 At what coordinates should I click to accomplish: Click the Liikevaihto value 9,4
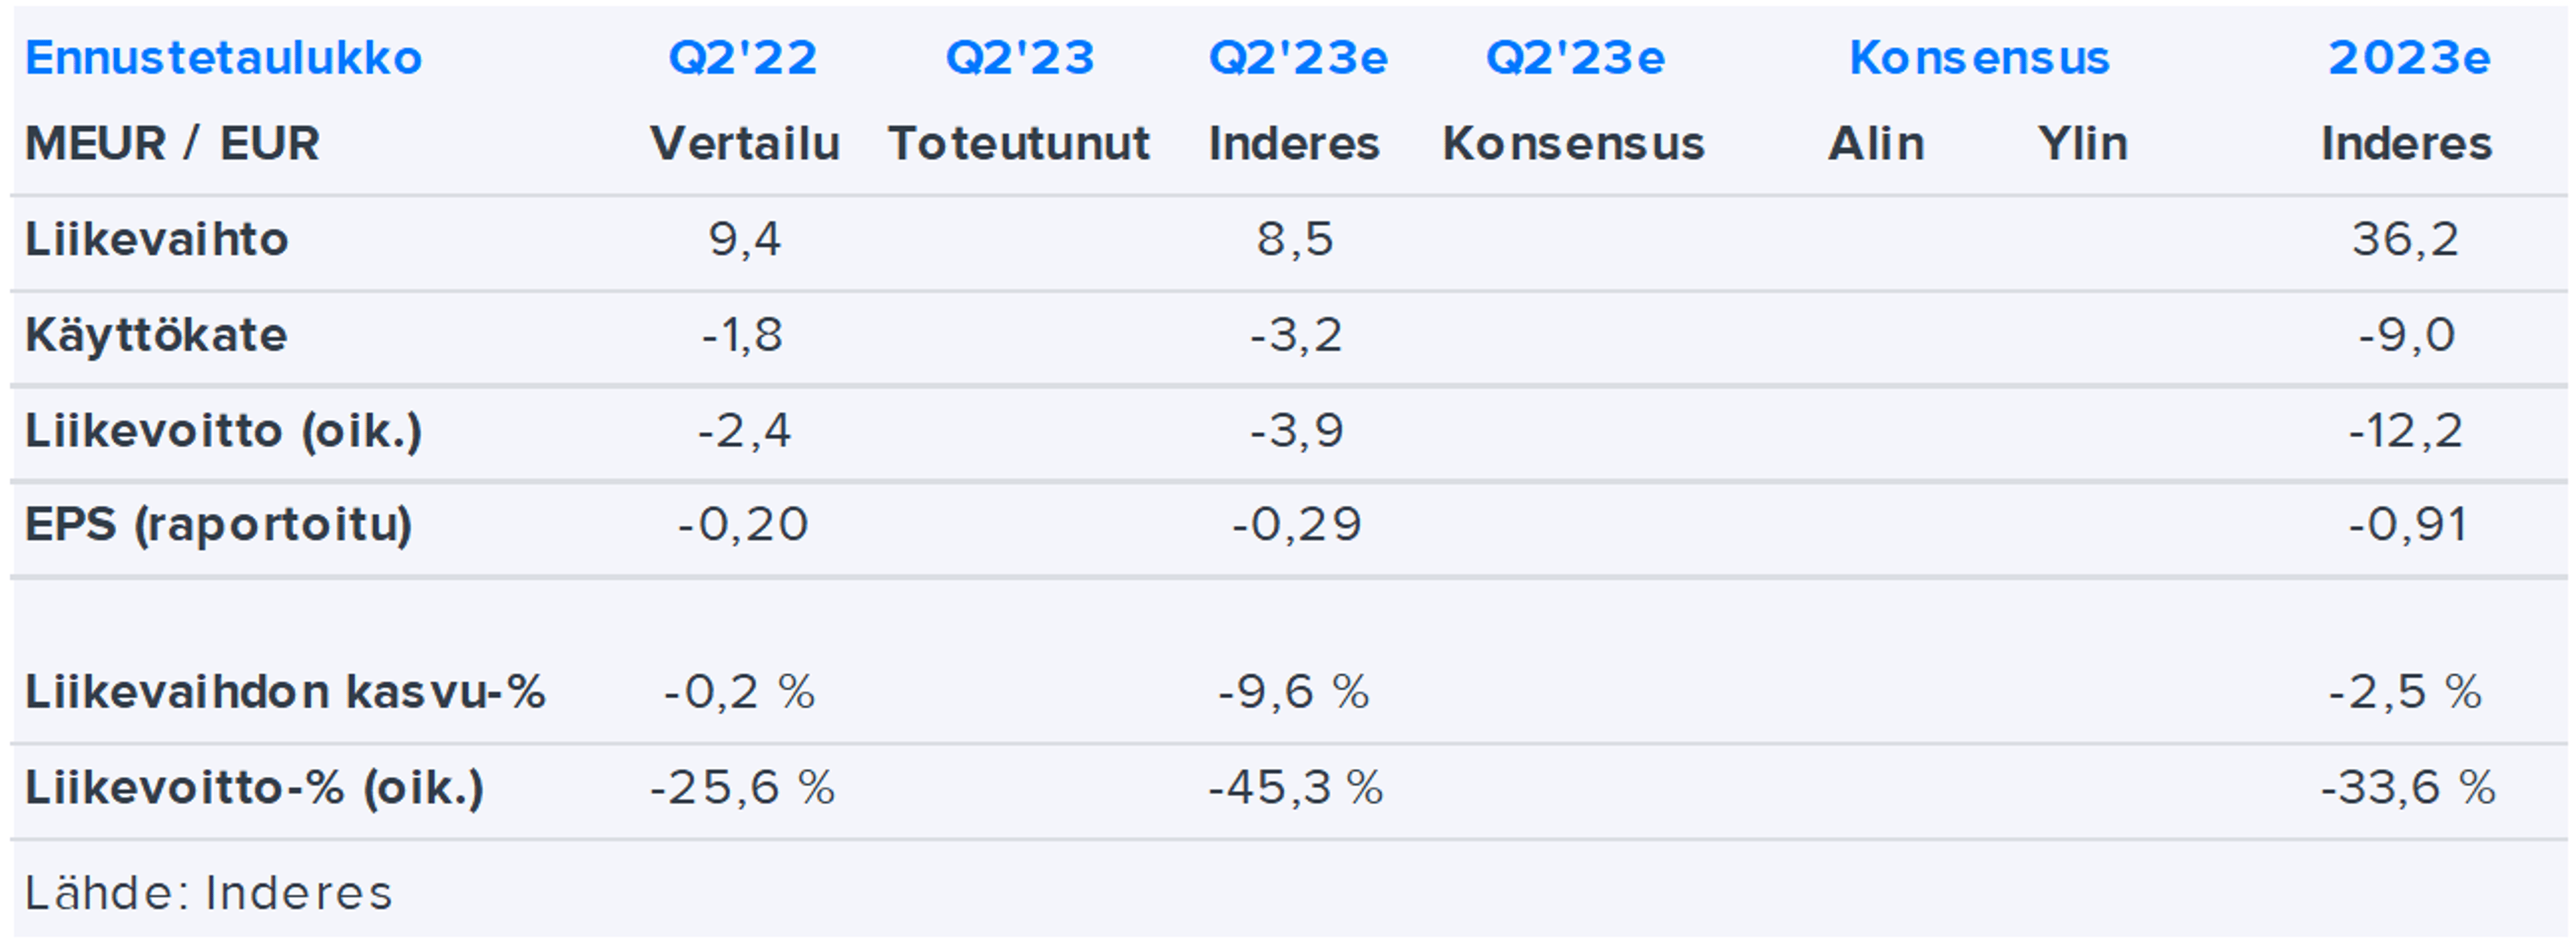point(744,240)
